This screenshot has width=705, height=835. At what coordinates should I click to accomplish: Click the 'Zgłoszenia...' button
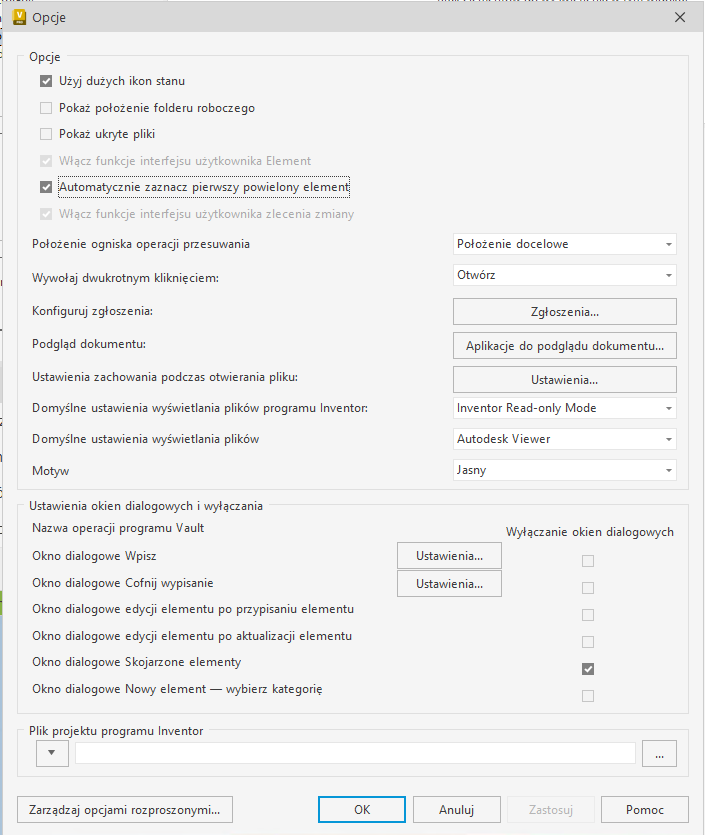[565, 311]
